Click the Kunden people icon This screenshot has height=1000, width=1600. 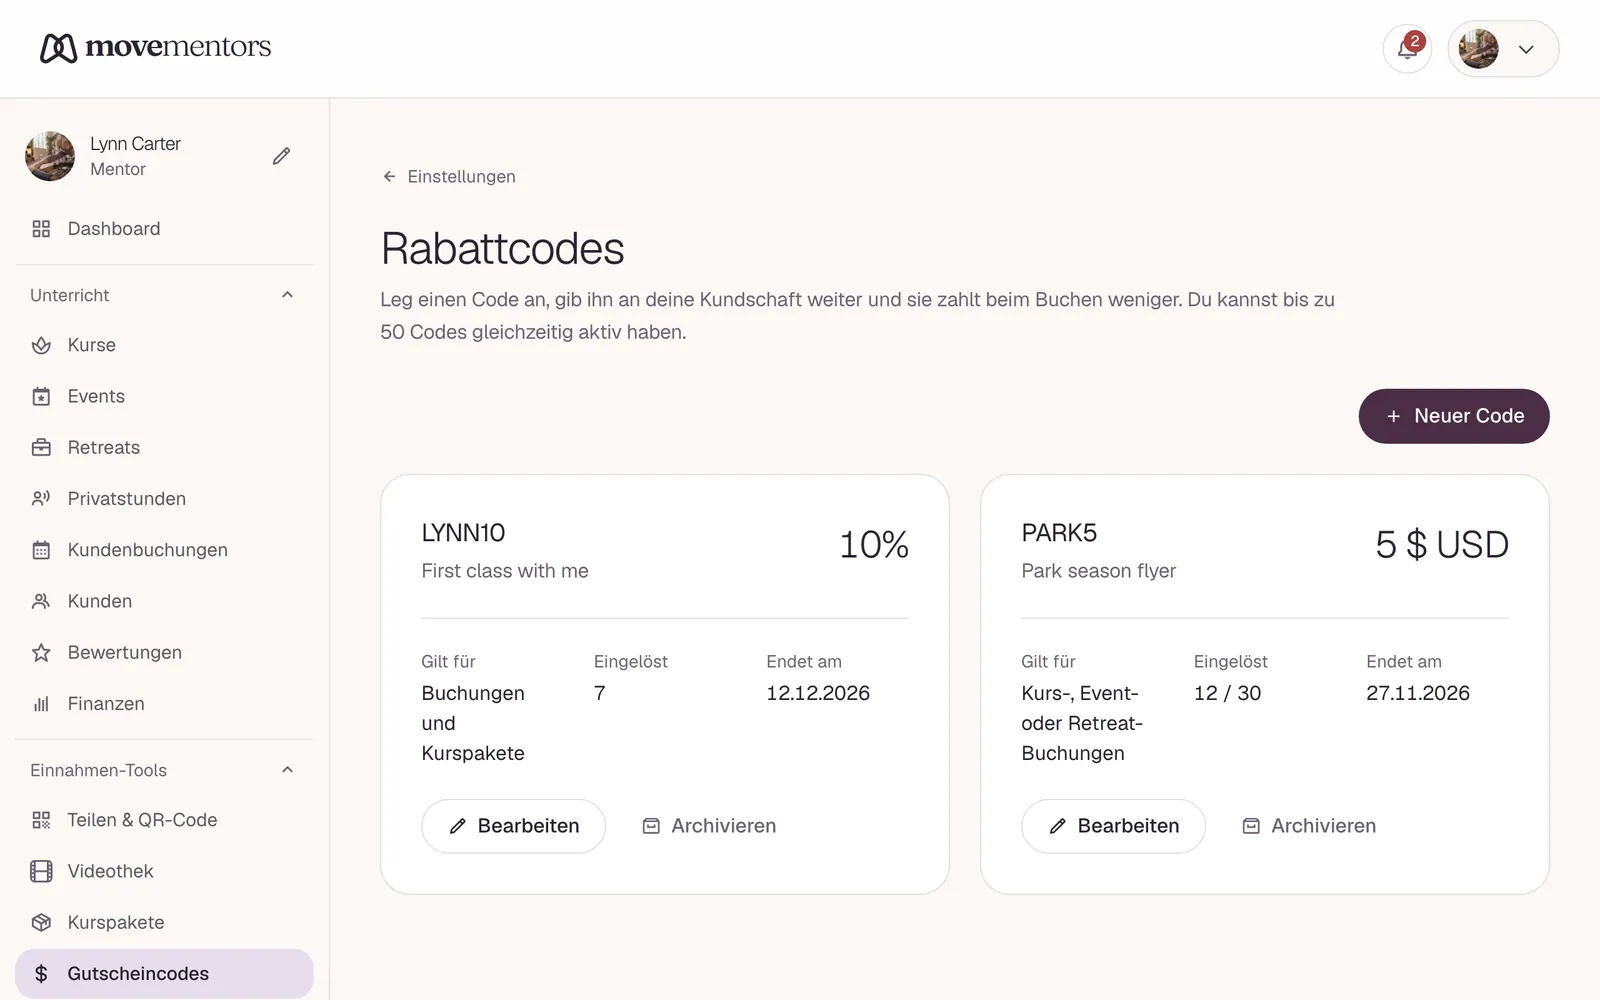pos(41,601)
